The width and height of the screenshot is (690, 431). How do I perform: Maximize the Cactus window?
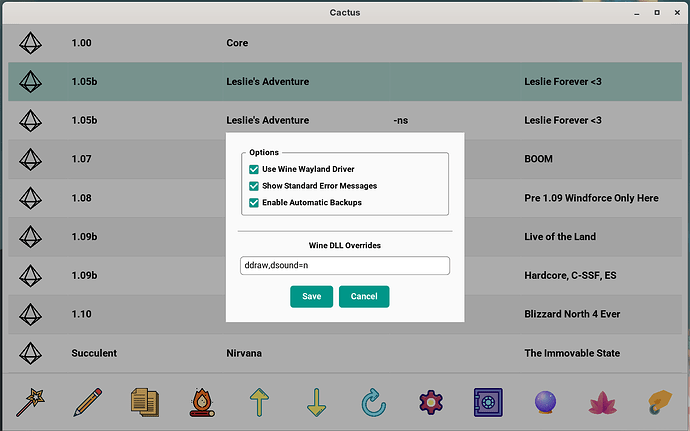pos(657,13)
